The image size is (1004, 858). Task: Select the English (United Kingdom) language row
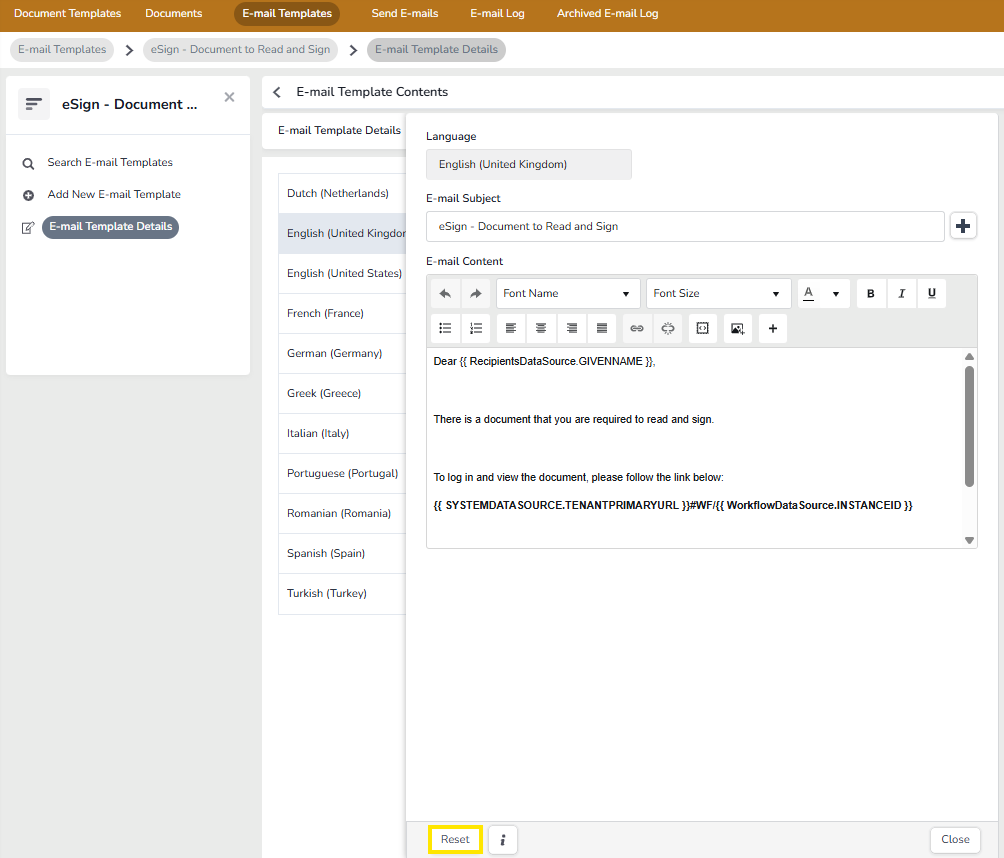tap(342, 233)
